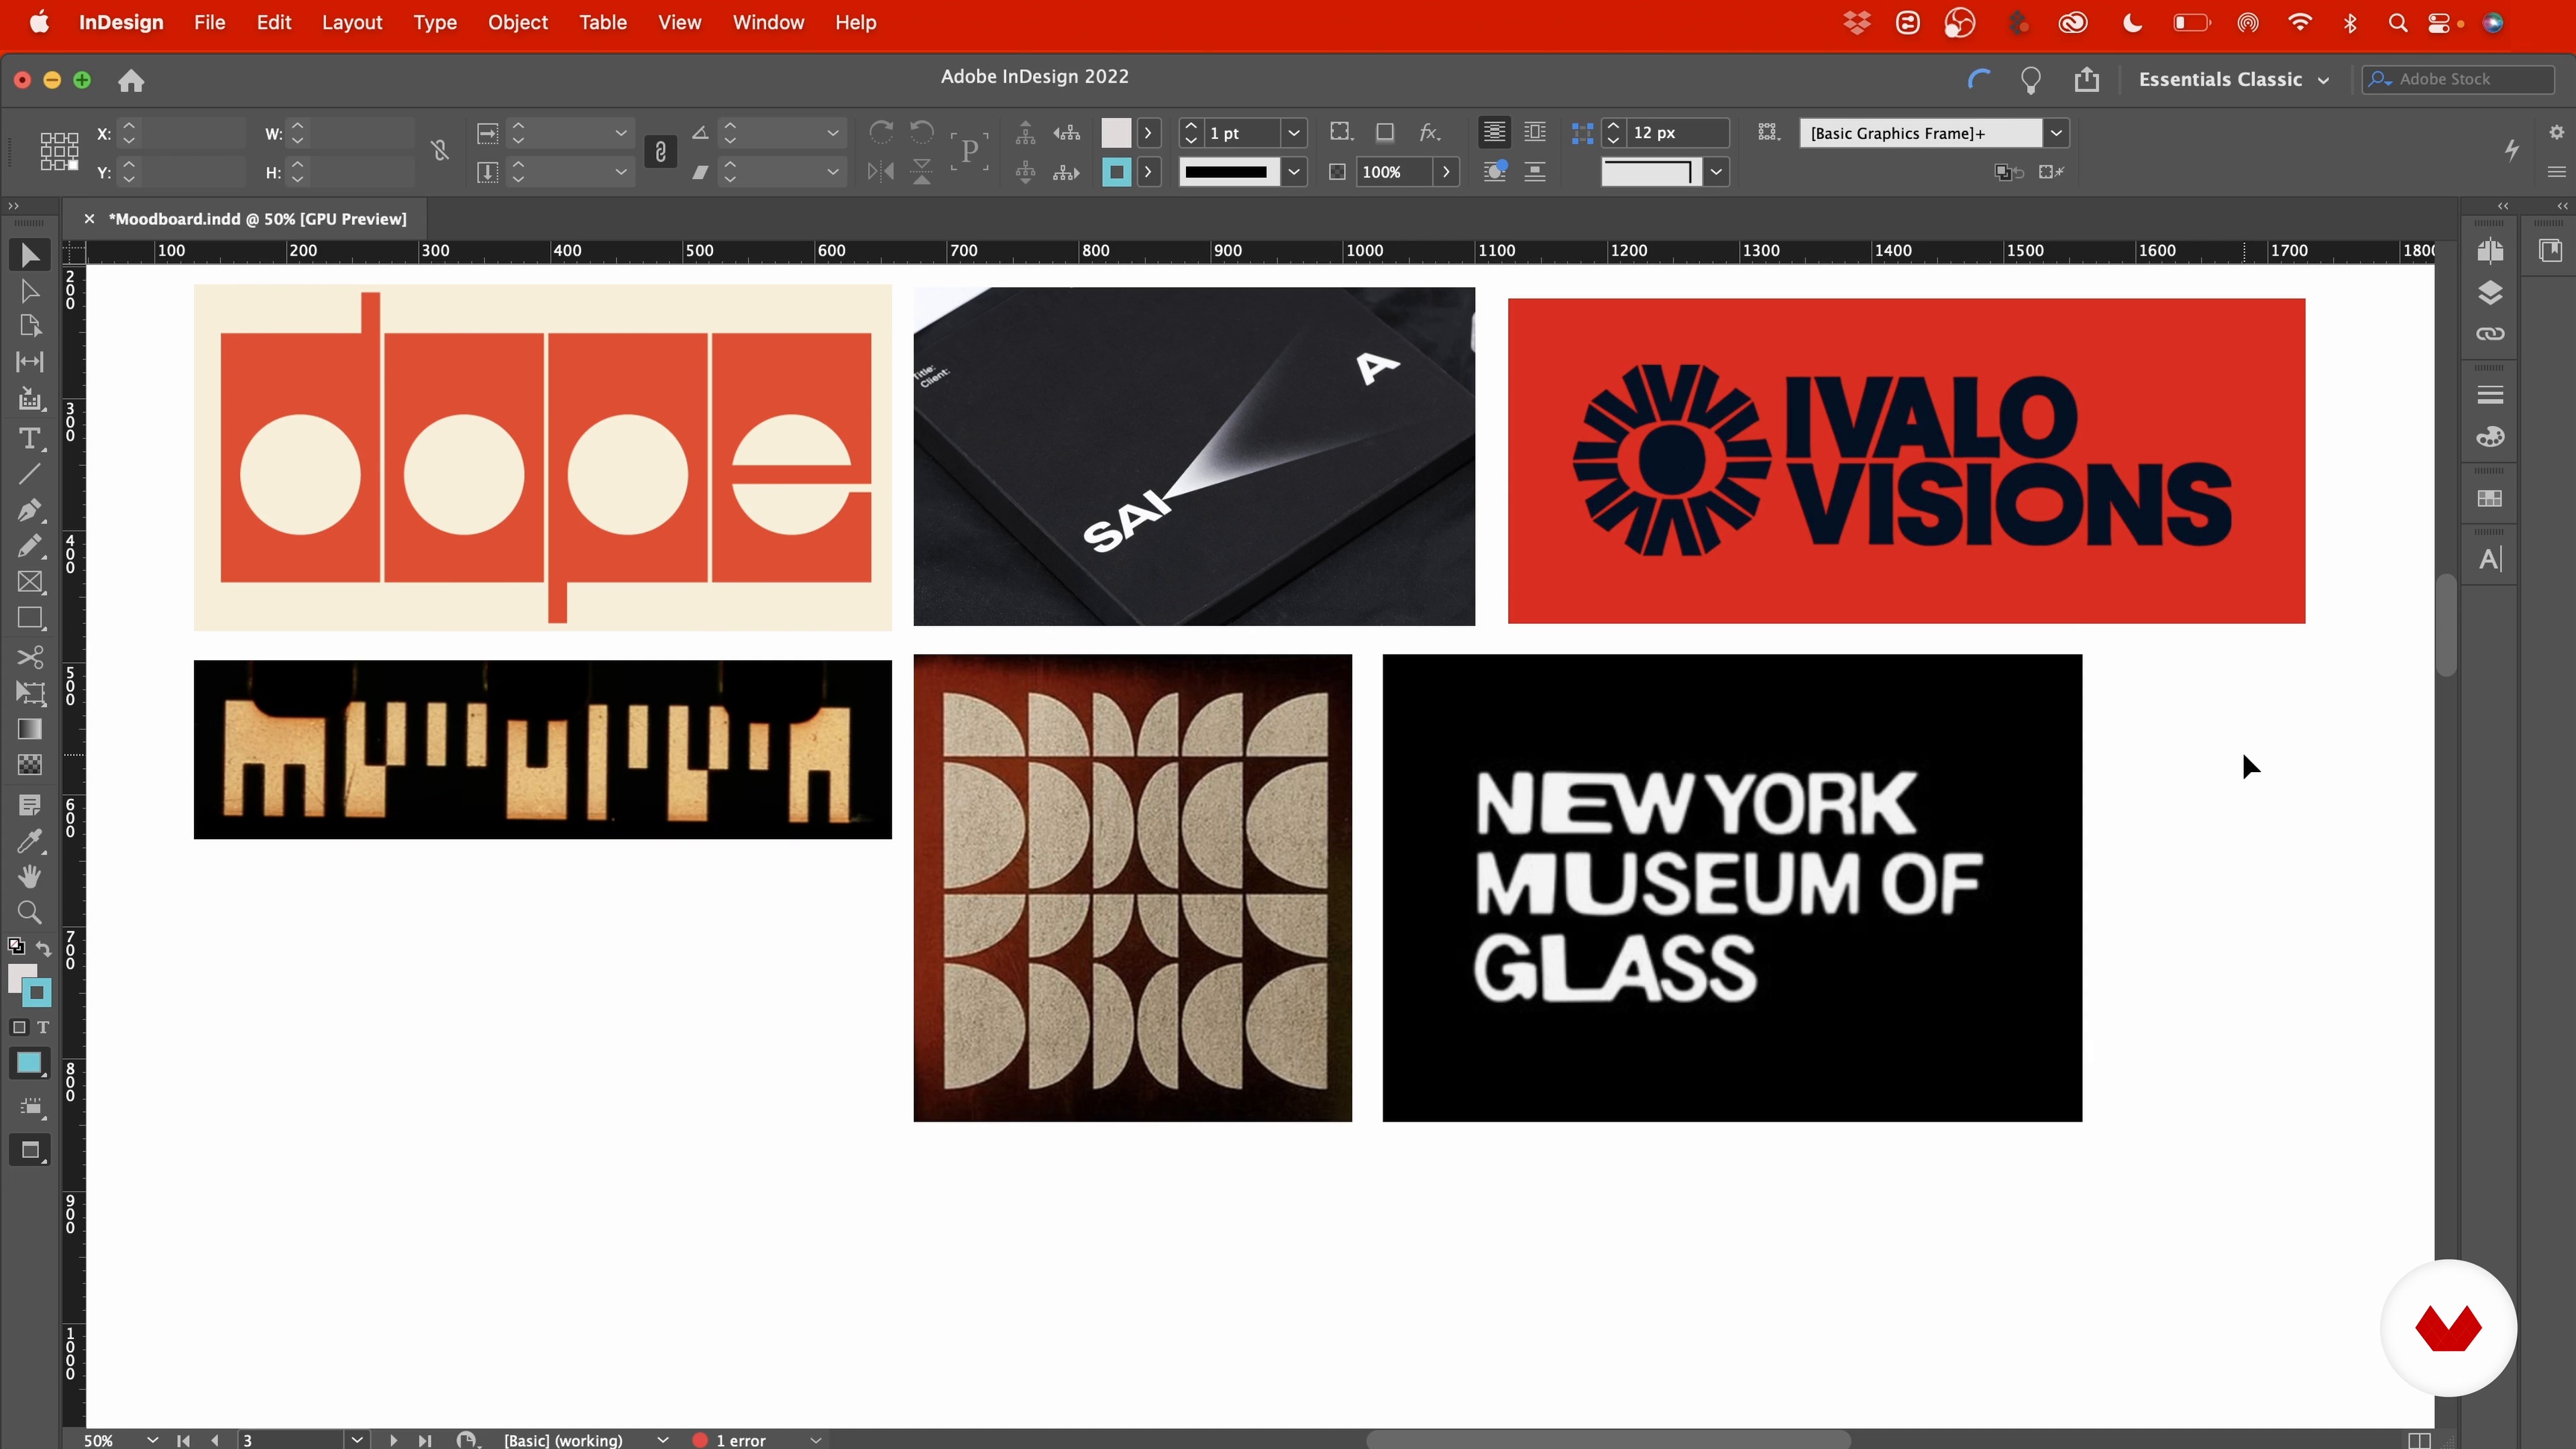Toggle the reference point locator grid
The width and height of the screenshot is (2576, 1449).
click(x=59, y=151)
